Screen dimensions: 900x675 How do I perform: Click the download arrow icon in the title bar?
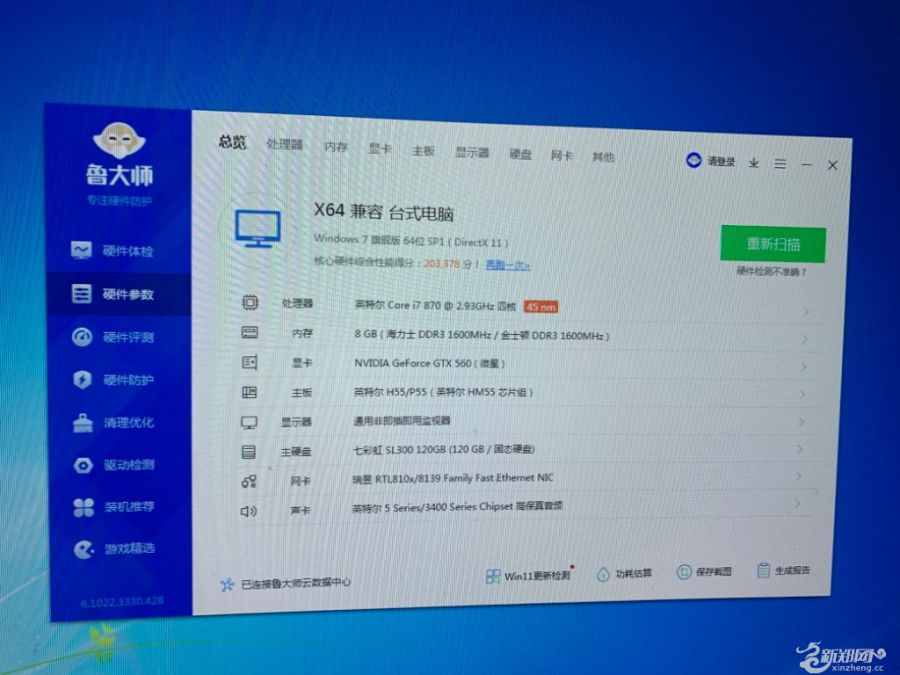[x=754, y=163]
